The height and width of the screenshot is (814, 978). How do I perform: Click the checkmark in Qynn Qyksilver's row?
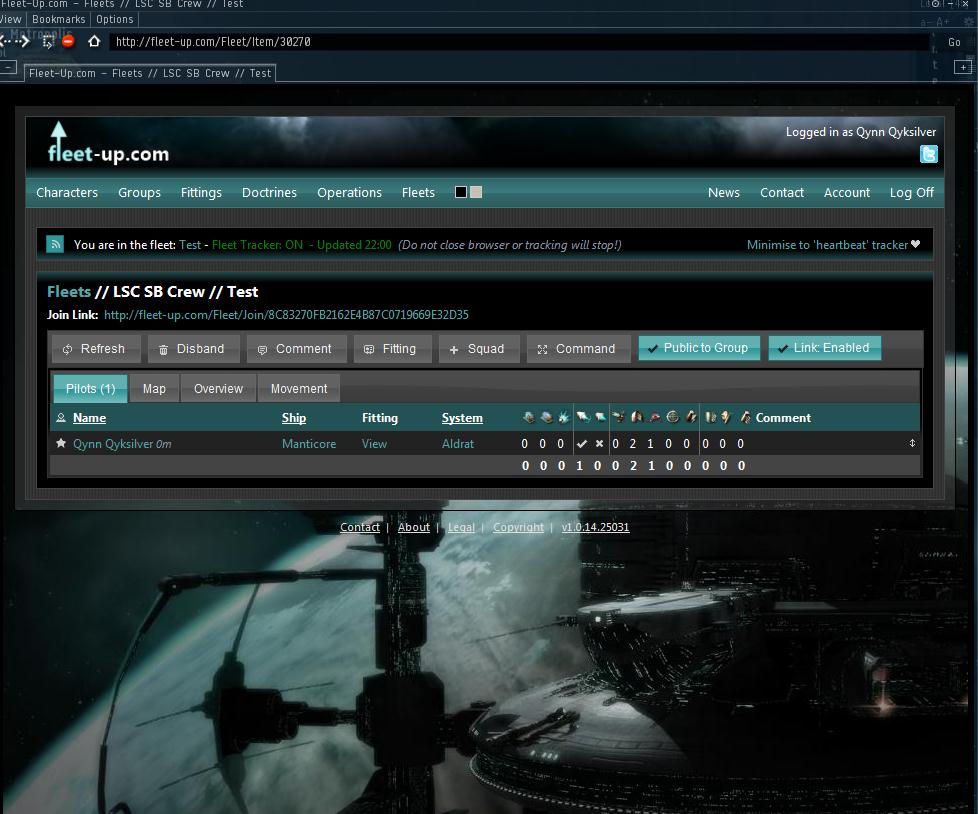click(x=581, y=443)
